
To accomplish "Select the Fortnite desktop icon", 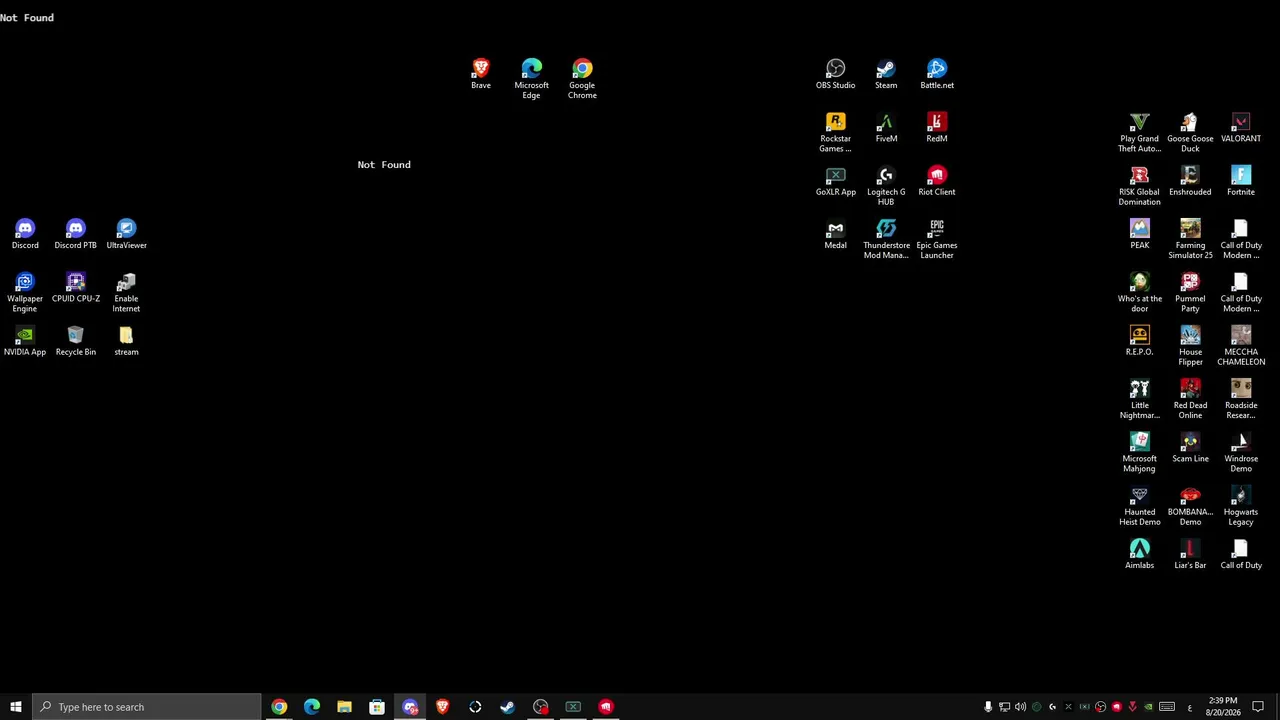I will coord(1241,181).
